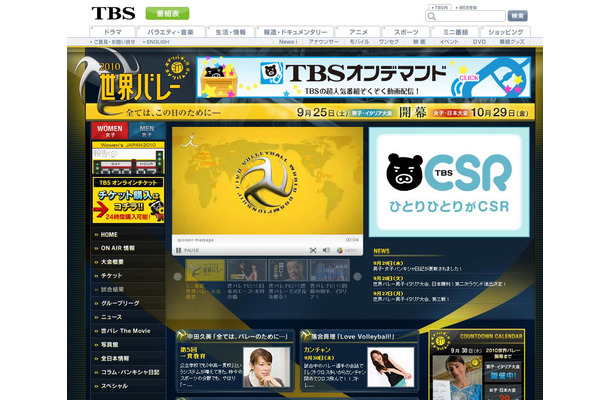
Task: Open the ミニ番組 navigation tab
Action: pos(455,32)
